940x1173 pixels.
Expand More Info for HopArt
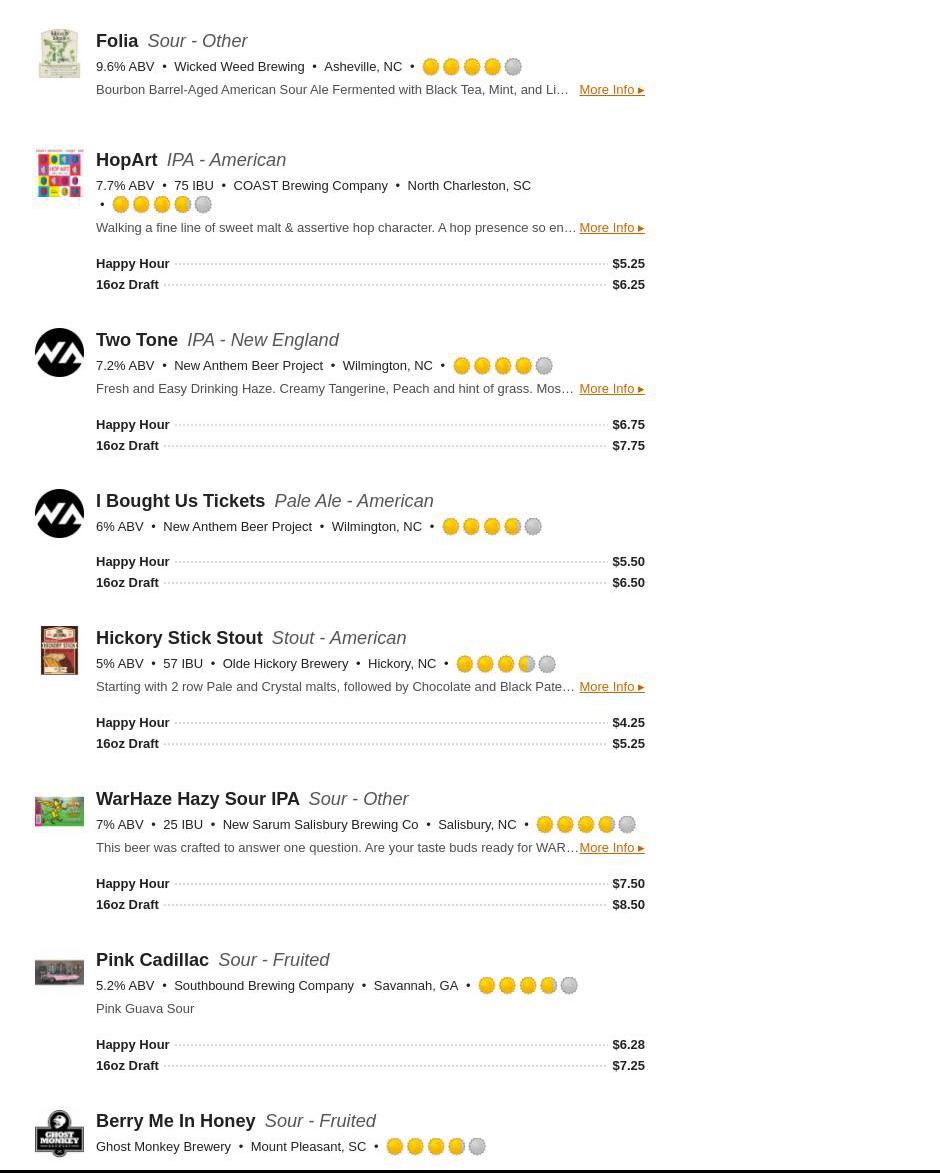point(611,228)
